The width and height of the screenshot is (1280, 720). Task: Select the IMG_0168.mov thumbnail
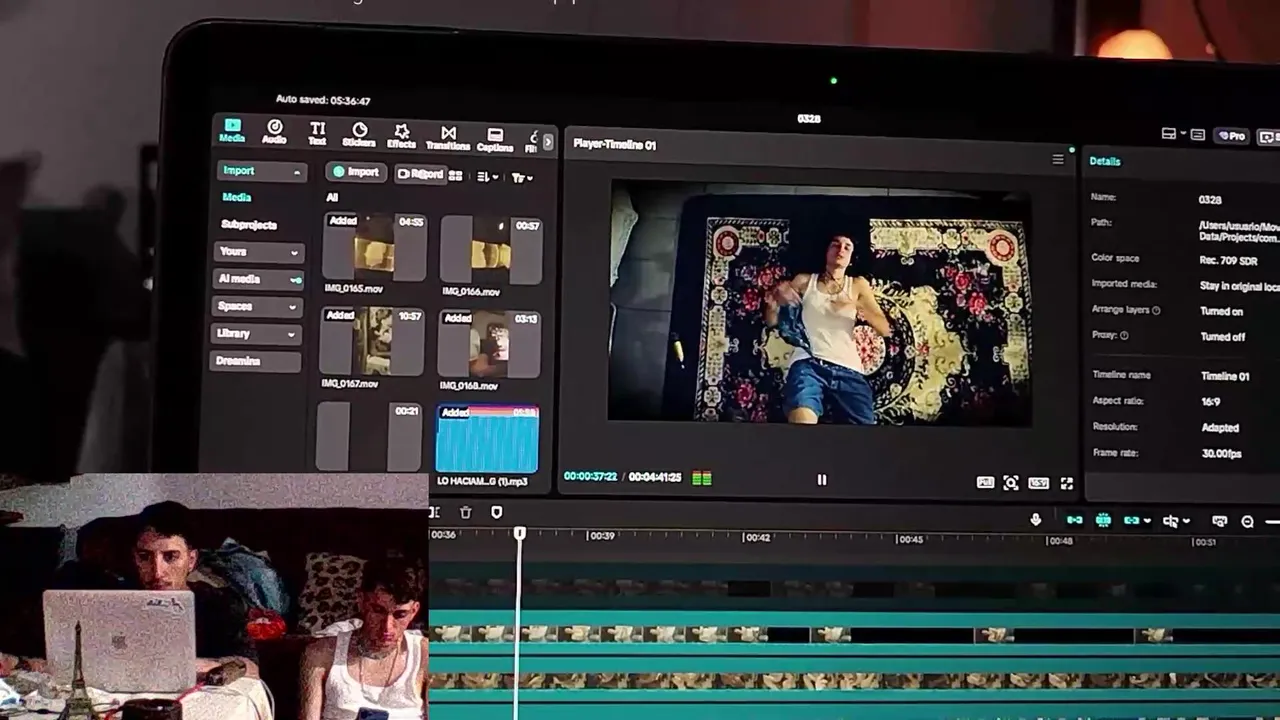pos(490,345)
